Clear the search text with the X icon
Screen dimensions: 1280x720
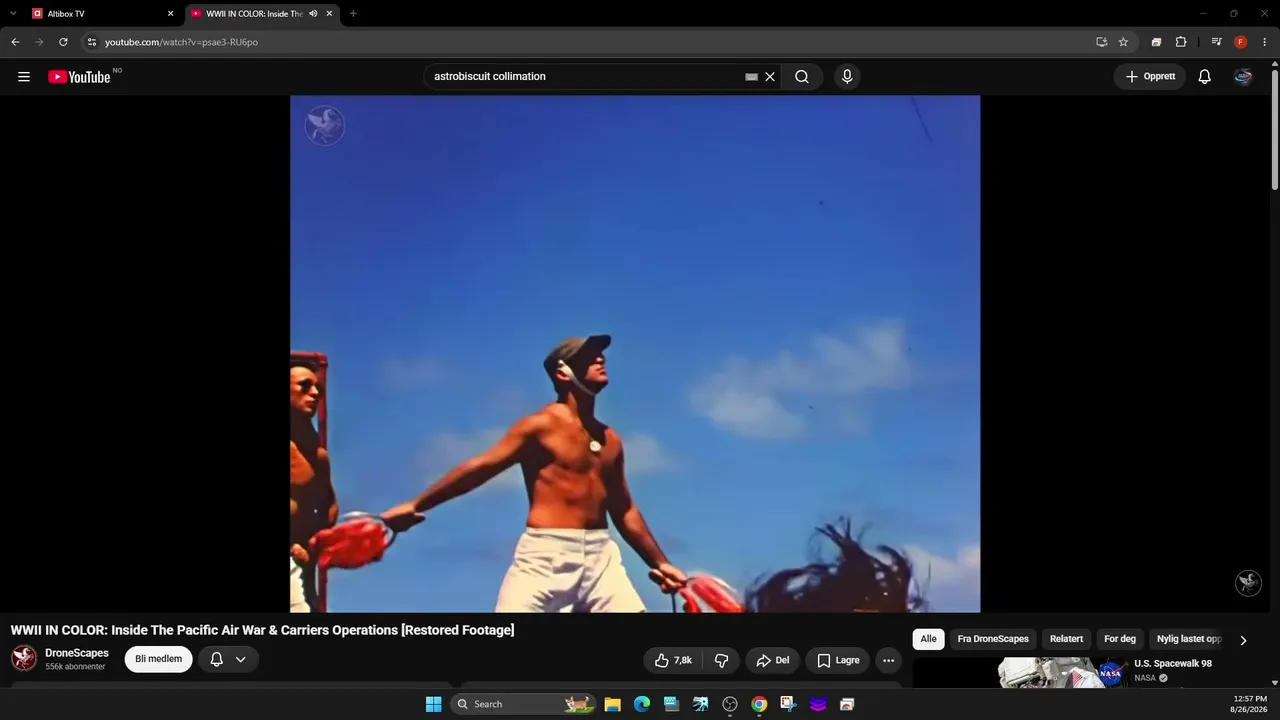pyautogui.click(x=770, y=77)
